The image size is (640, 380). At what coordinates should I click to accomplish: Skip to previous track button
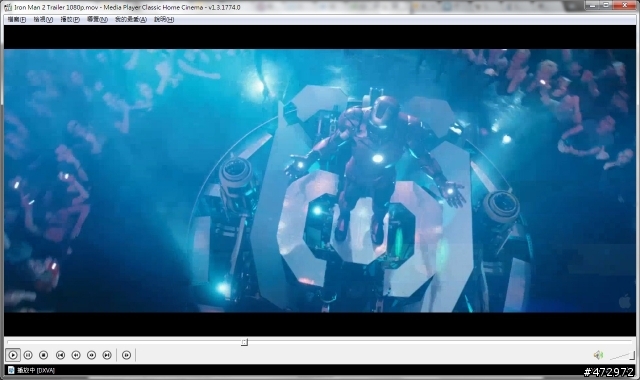[x=60, y=355]
